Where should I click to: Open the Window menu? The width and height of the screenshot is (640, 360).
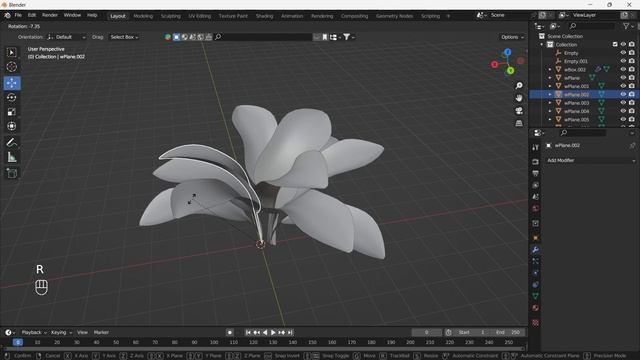[72, 15]
